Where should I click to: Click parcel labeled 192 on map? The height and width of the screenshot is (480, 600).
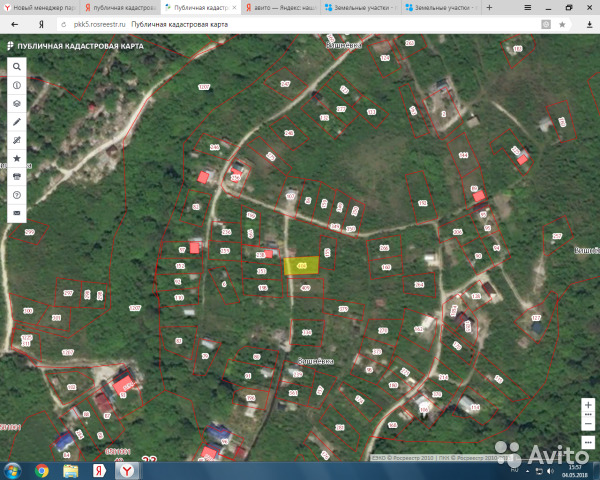pyautogui.click(x=422, y=203)
